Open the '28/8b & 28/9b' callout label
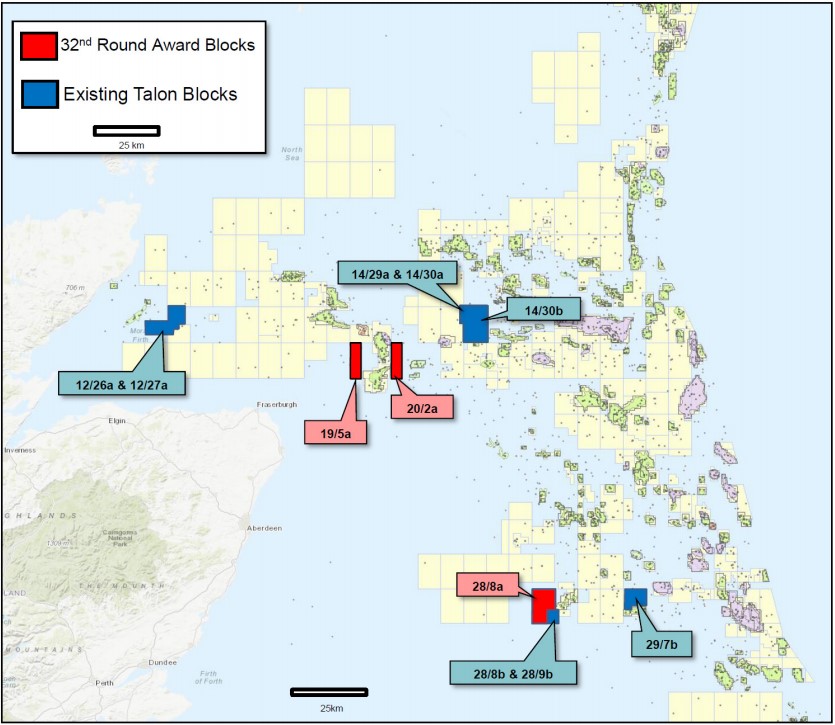 coord(514,671)
